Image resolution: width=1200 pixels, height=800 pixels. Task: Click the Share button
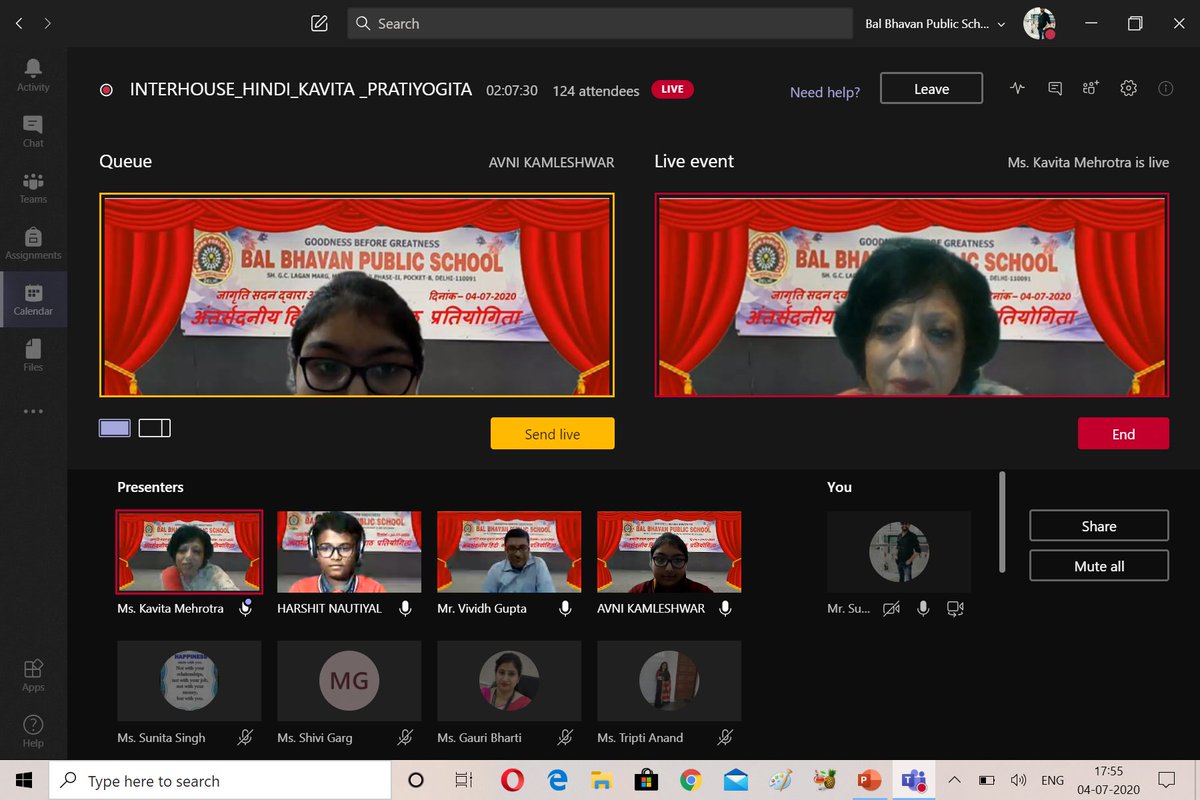click(x=1099, y=526)
